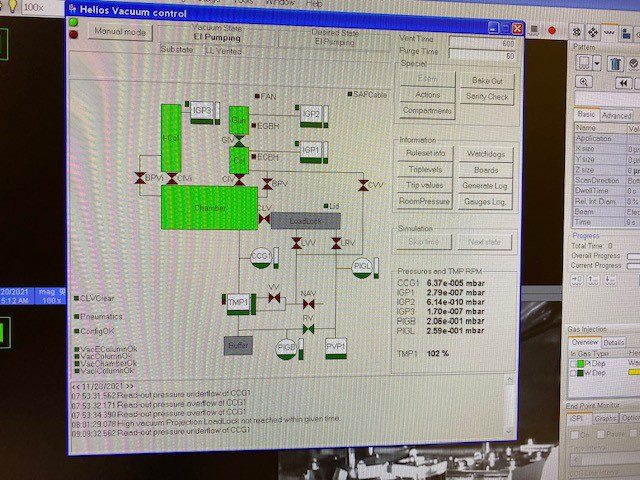Viewport: 640px width, 480px height.
Task: Toggle the Pt Dep gas checkbox
Action: pyautogui.click(x=573, y=364)
